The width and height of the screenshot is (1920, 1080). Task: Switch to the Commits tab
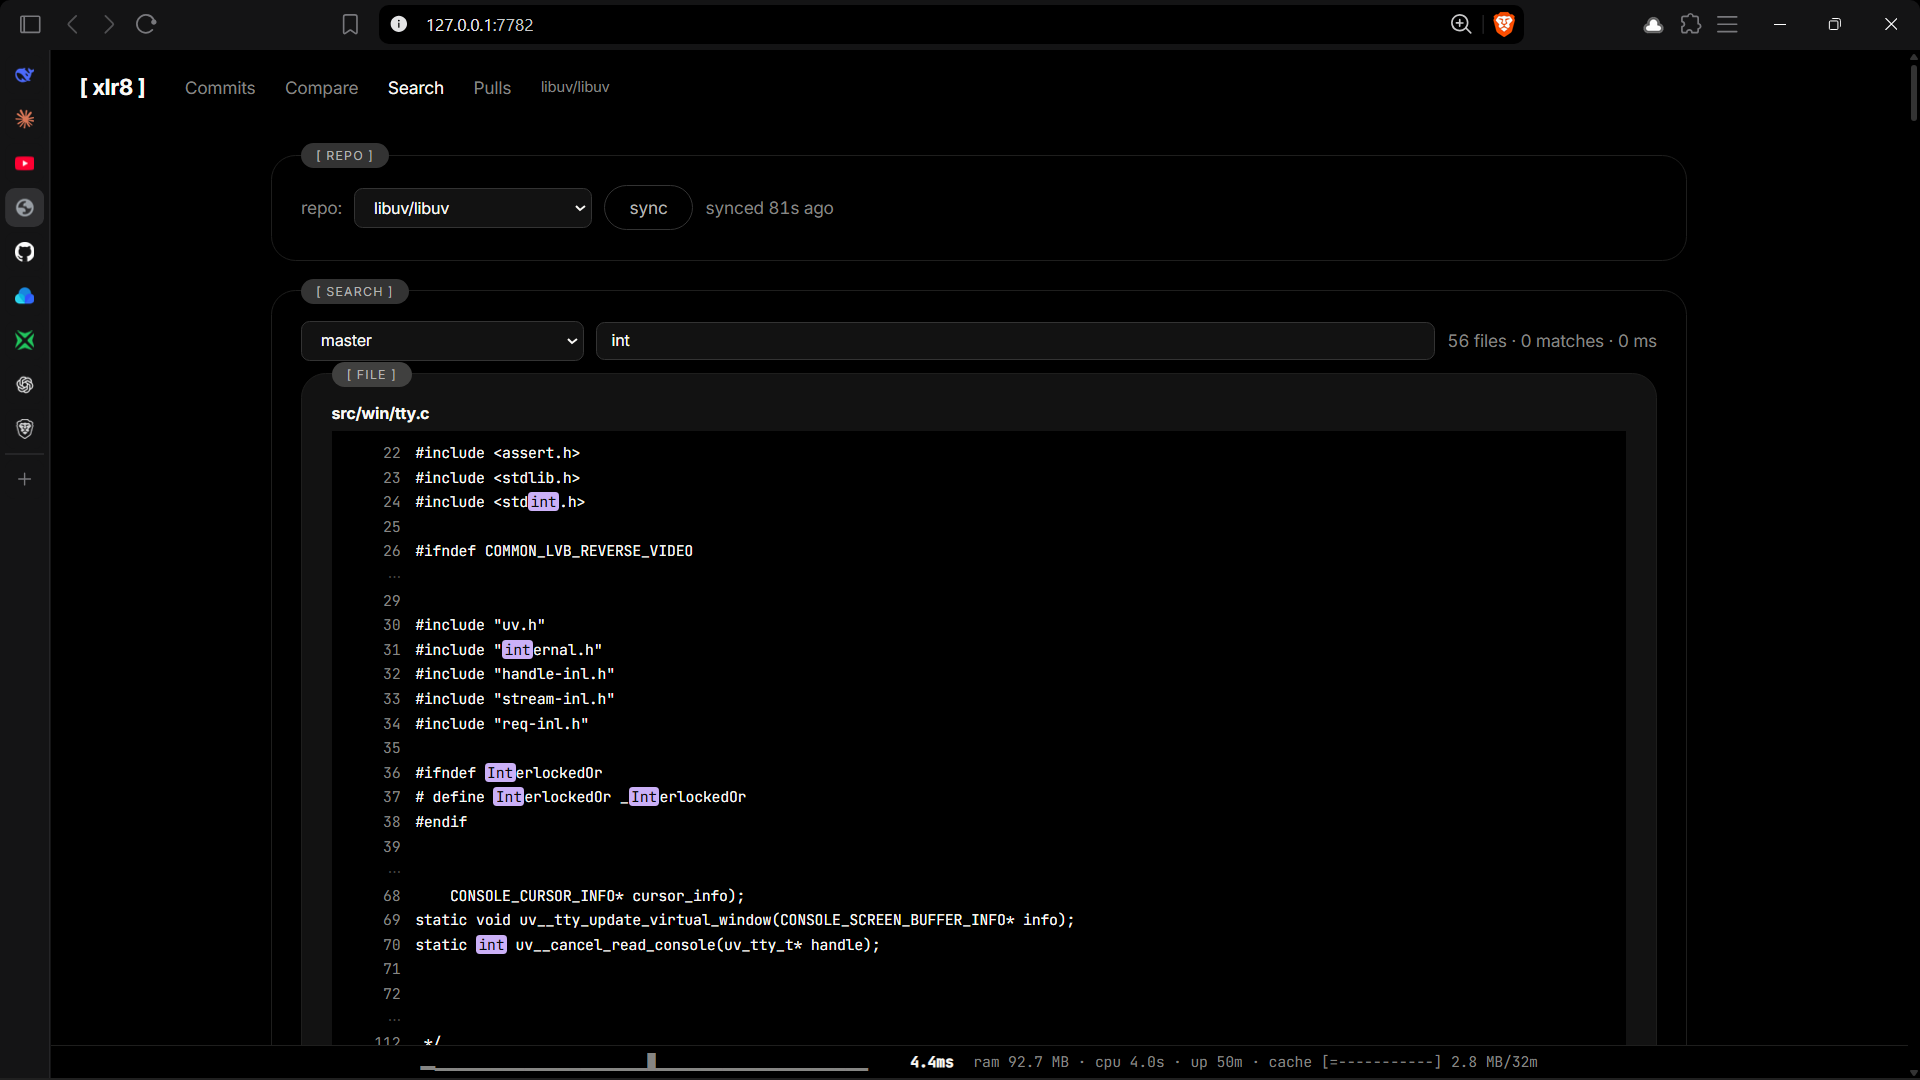tap(220, 88)
